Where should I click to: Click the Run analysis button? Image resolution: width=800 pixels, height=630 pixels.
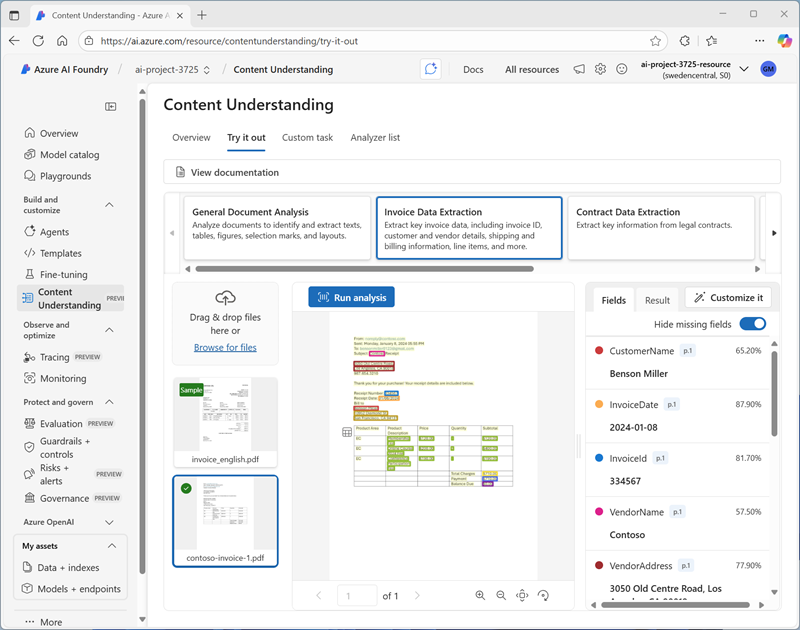coord(351,297)
